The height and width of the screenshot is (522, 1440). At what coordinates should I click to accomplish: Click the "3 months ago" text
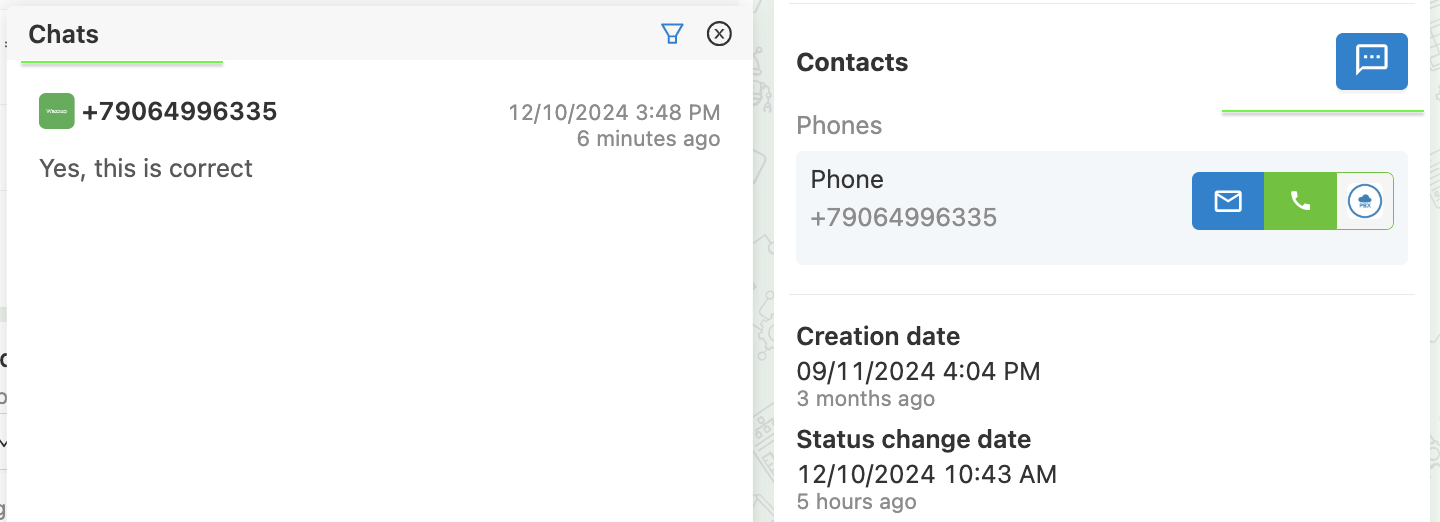coord(865,399)
